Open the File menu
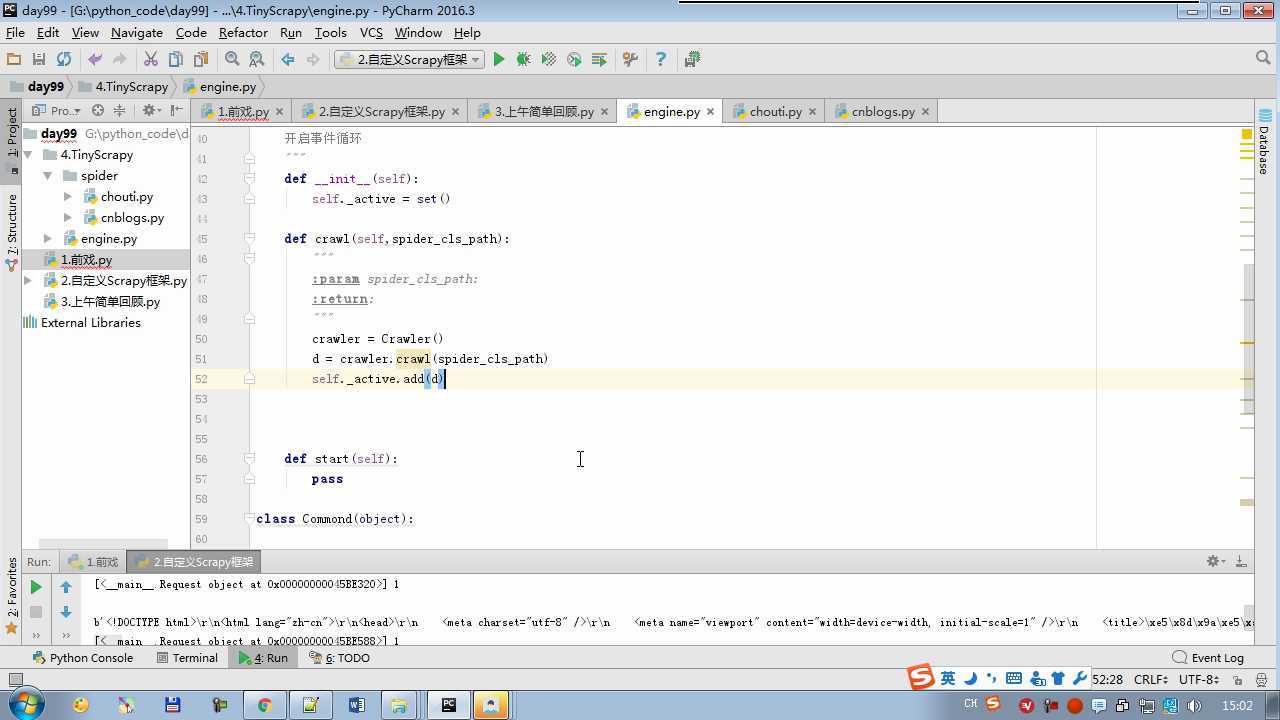This screenshot has width=1280, height=720. 15,32
